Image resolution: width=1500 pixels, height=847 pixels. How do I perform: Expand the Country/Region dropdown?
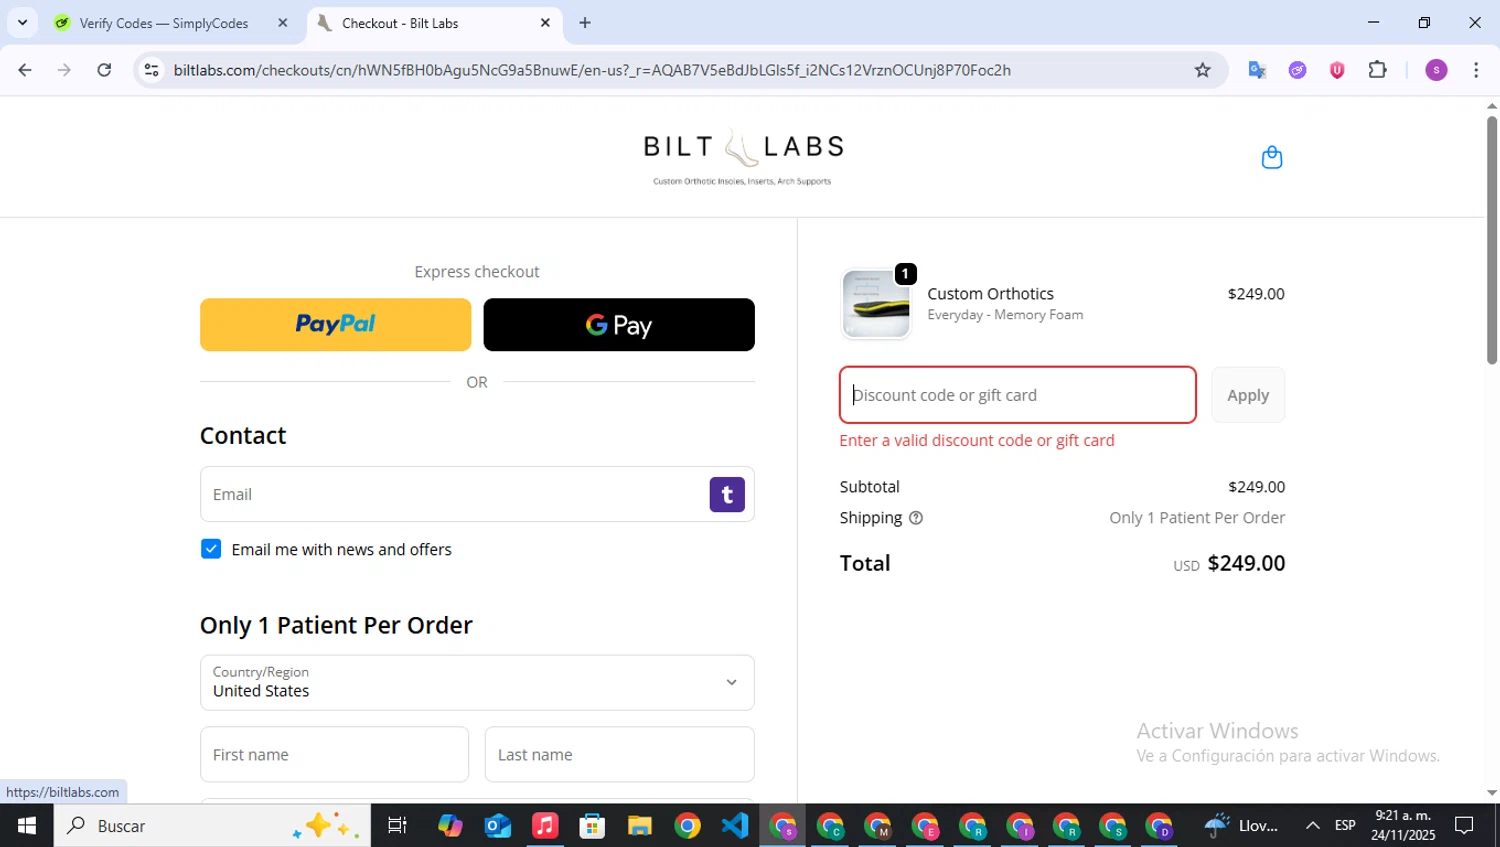click(477, 683)
